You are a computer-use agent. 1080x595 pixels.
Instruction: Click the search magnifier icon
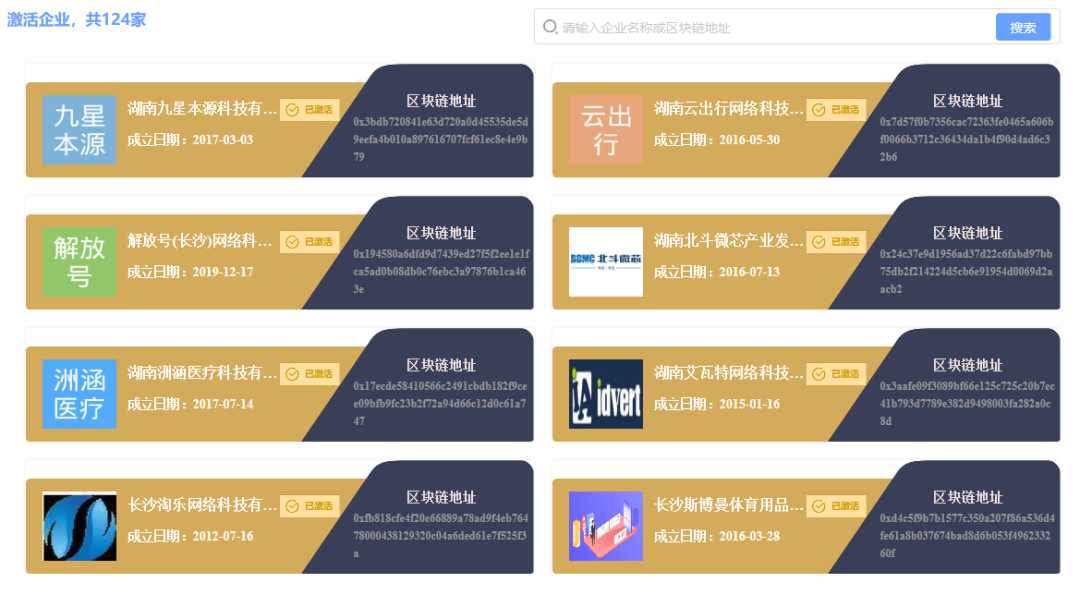coord(550,27)
